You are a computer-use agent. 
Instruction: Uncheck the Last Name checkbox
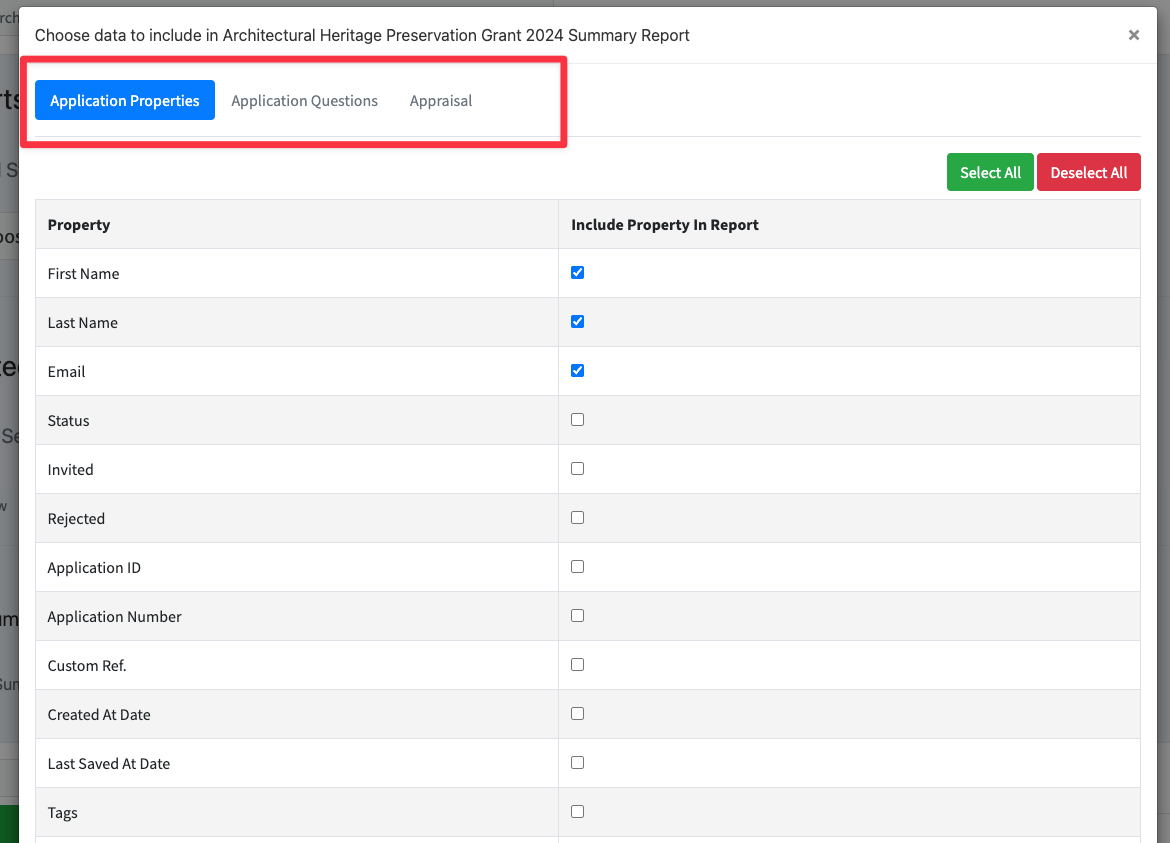(x=577, y=322)
